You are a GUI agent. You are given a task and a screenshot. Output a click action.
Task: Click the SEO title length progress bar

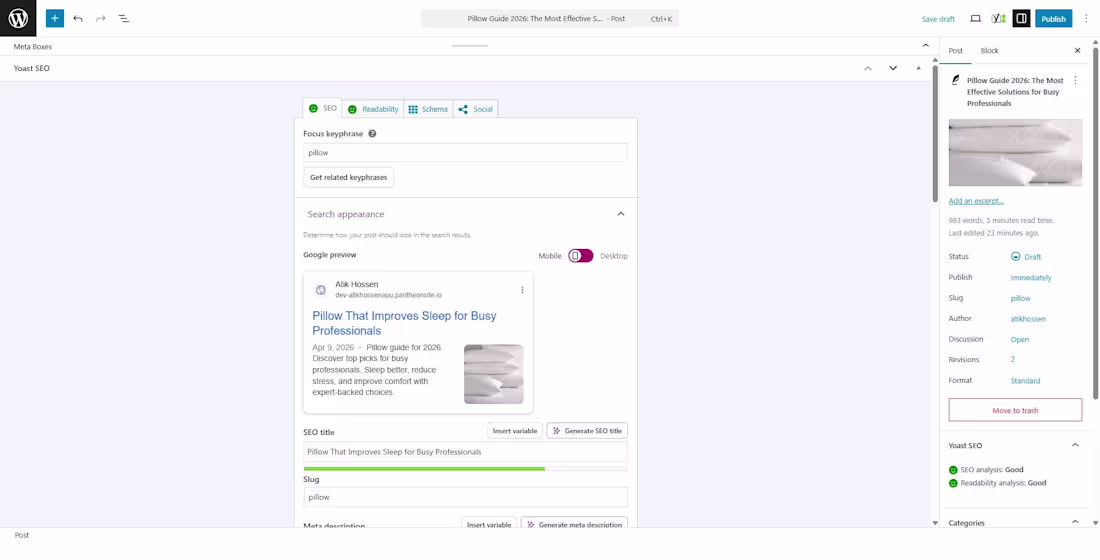pyautogui.click(x=465, y=468)
